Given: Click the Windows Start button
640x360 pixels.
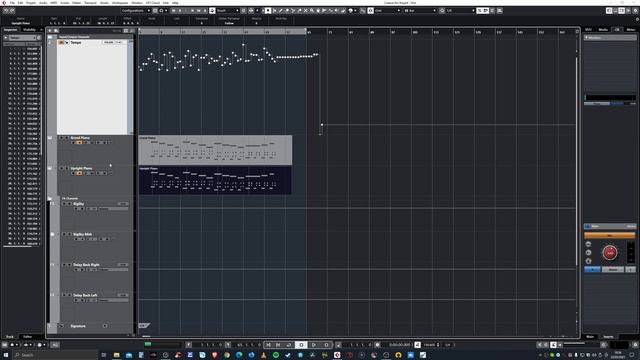Looking at the screenshot, I should (6, 355).
